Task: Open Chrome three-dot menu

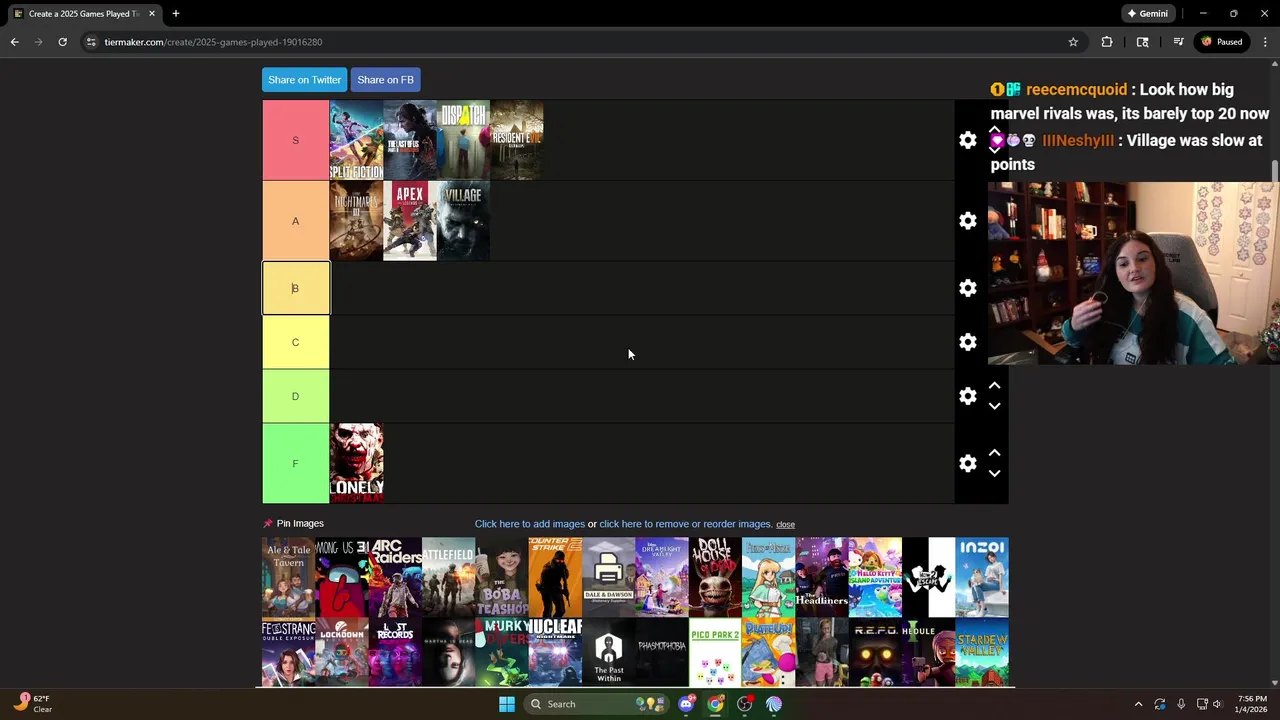Action: (x=1265, y=42)
